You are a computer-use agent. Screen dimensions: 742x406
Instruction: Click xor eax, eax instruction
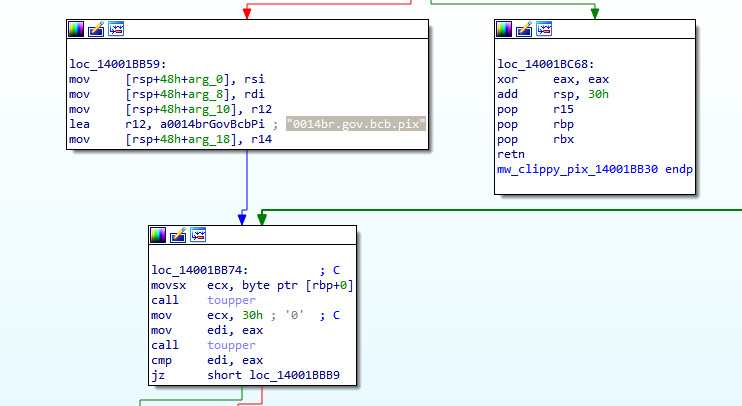pyautogui.click(x=553, y=79)
